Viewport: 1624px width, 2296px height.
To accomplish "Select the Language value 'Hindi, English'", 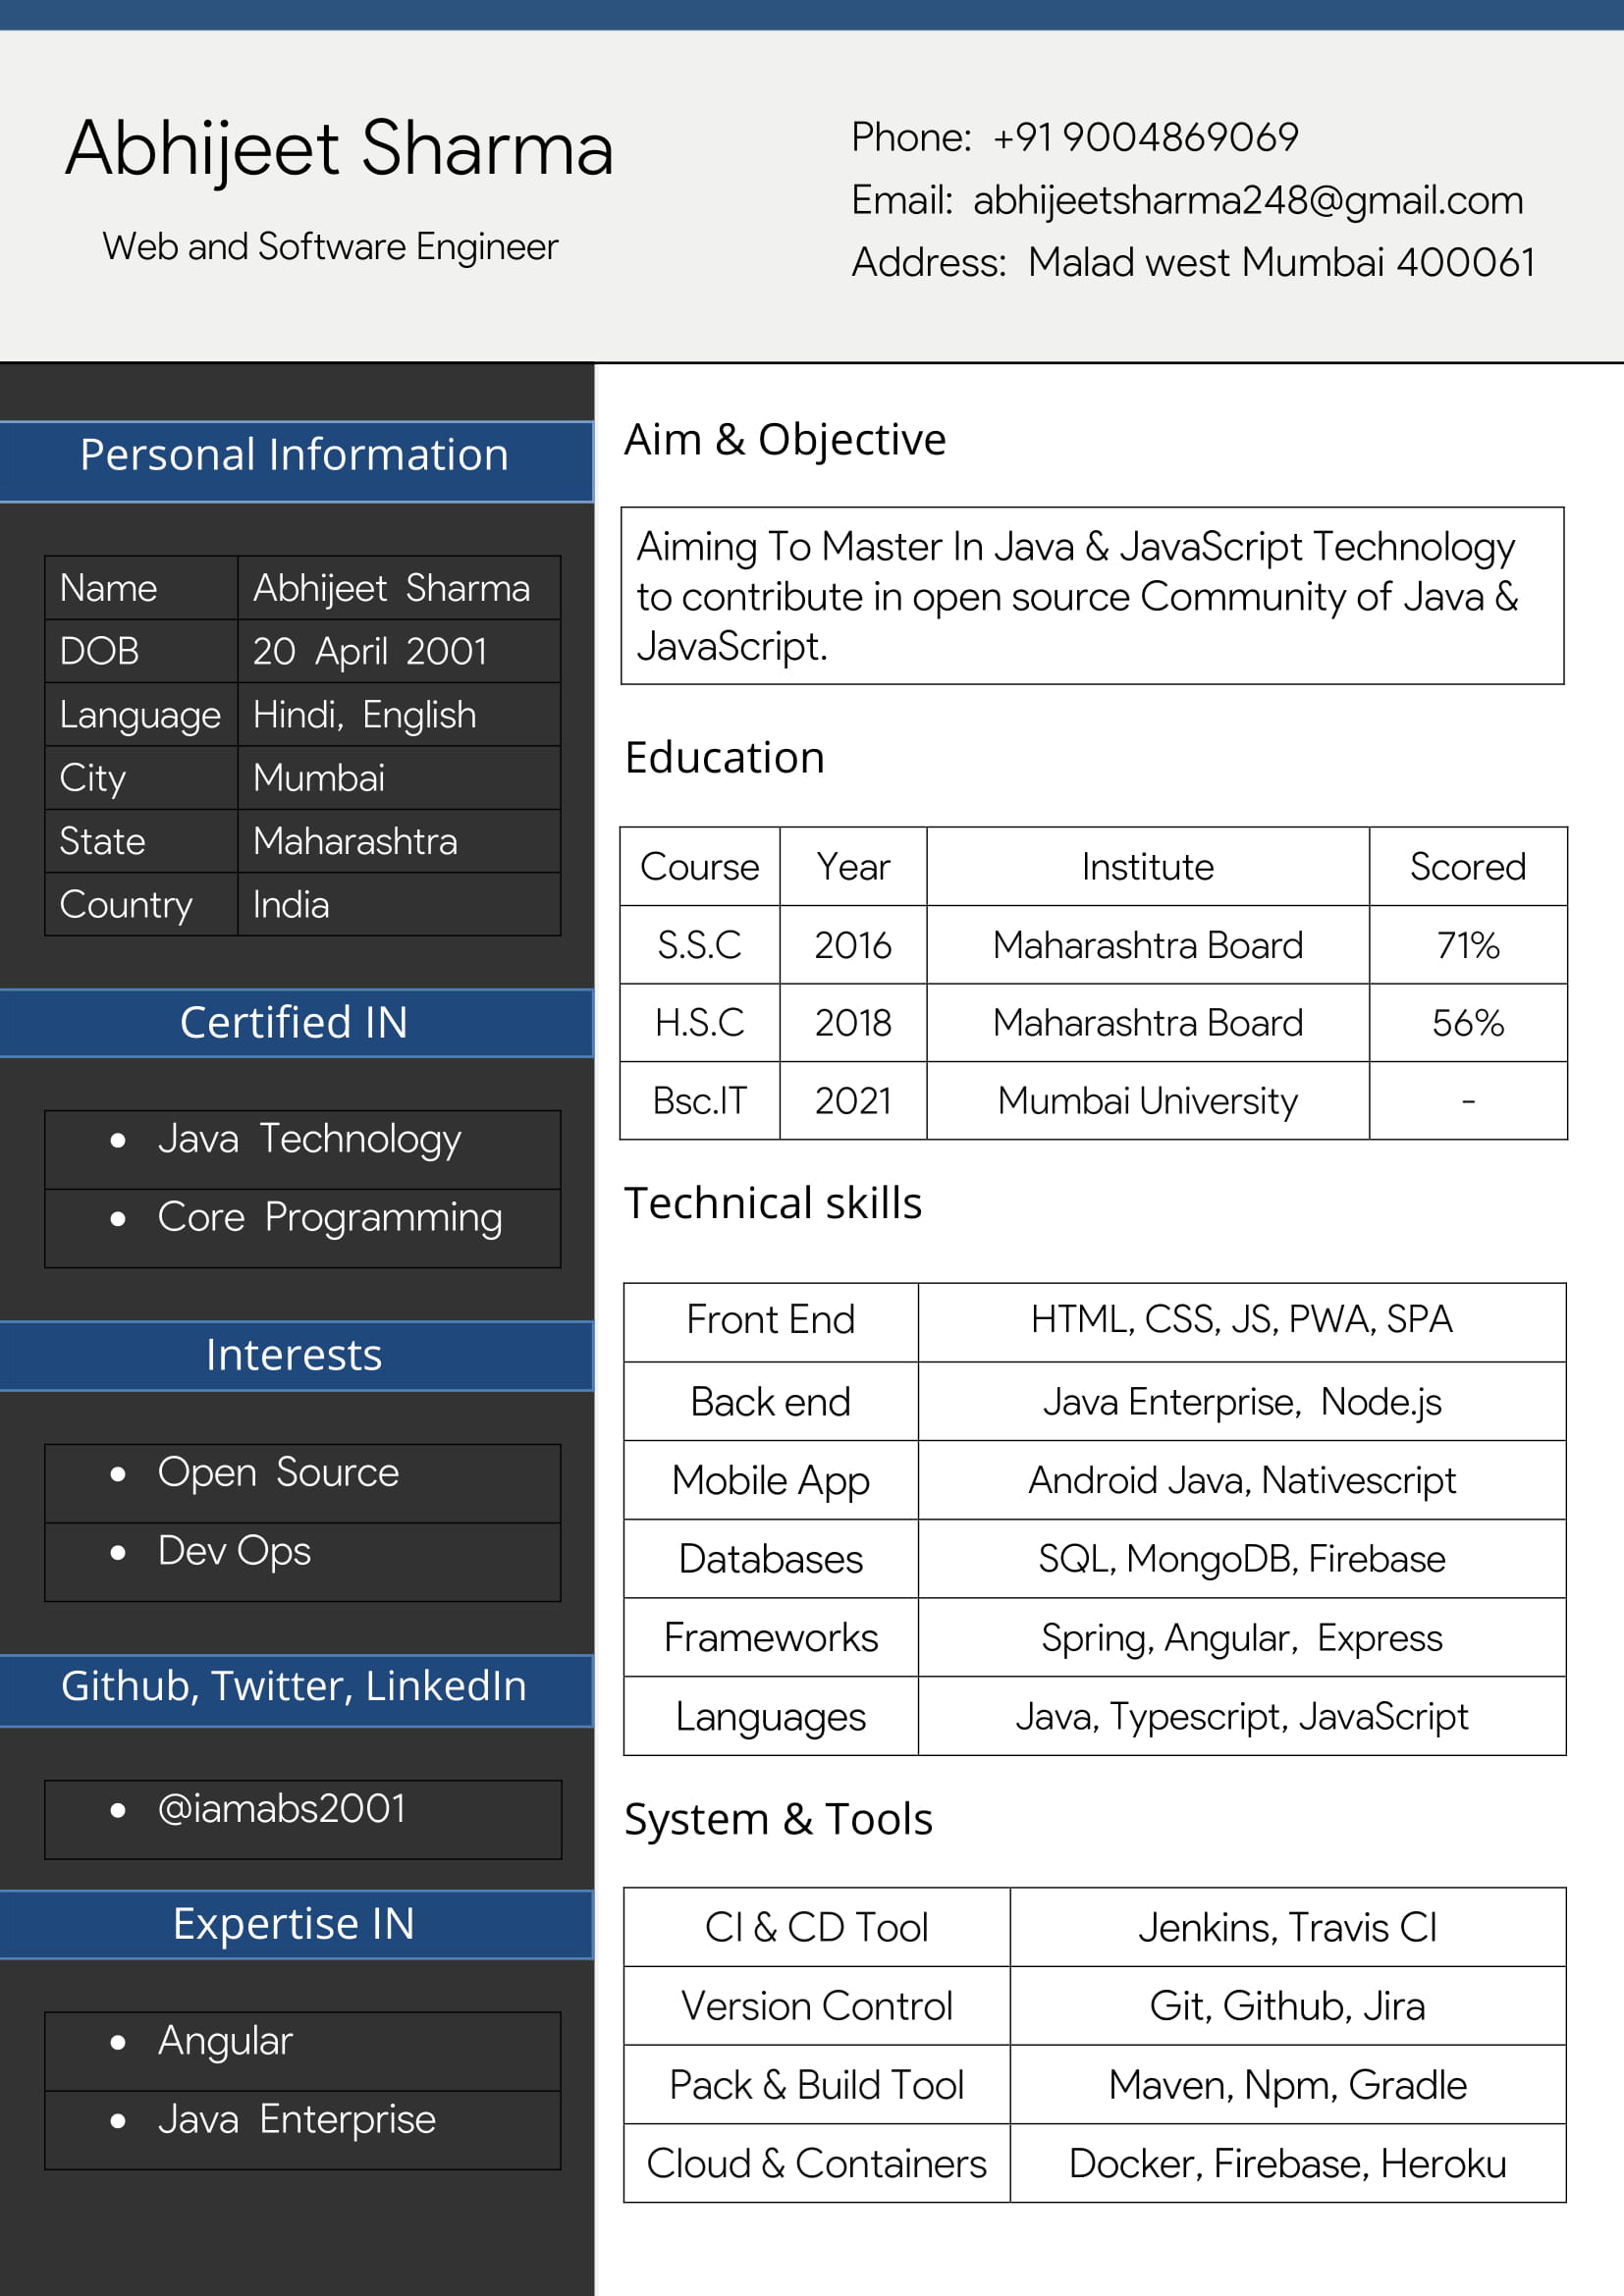I will (364, 715).
